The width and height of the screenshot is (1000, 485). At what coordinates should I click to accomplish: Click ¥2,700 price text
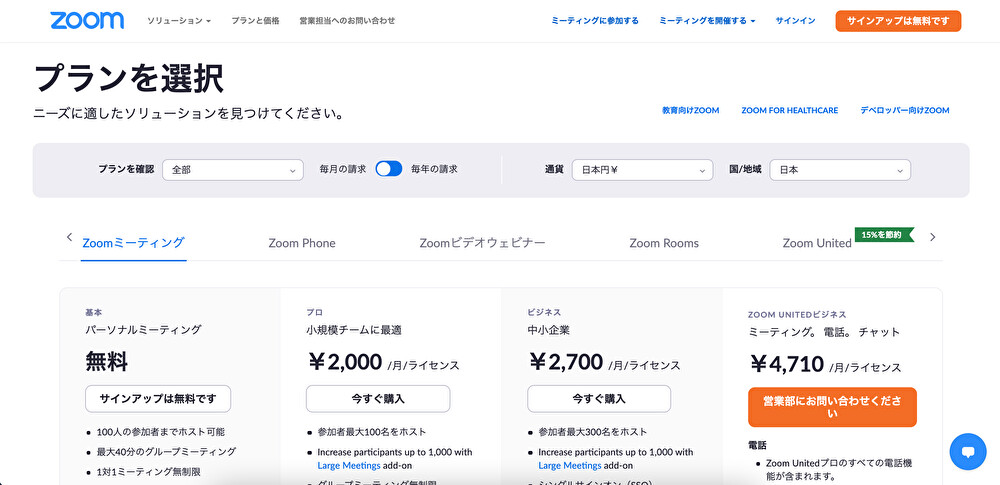[x=566, y=362]
